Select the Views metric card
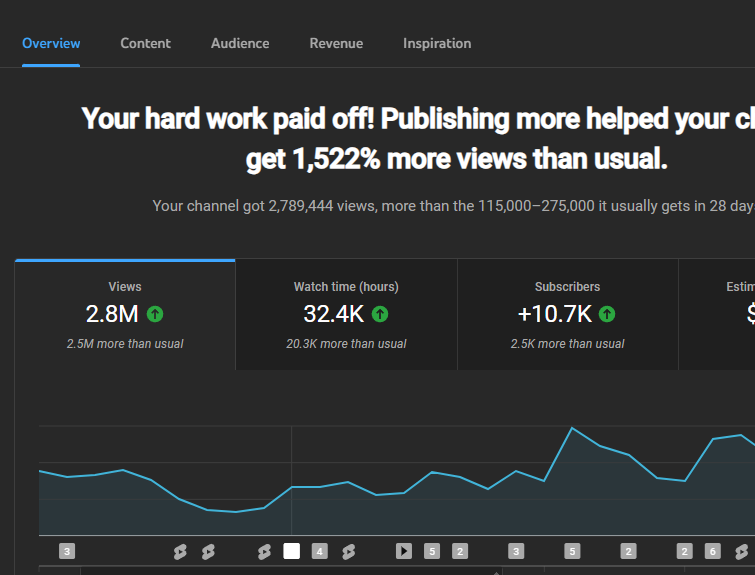Viewport: 755px width, 575px height. [x=125, y=315]
